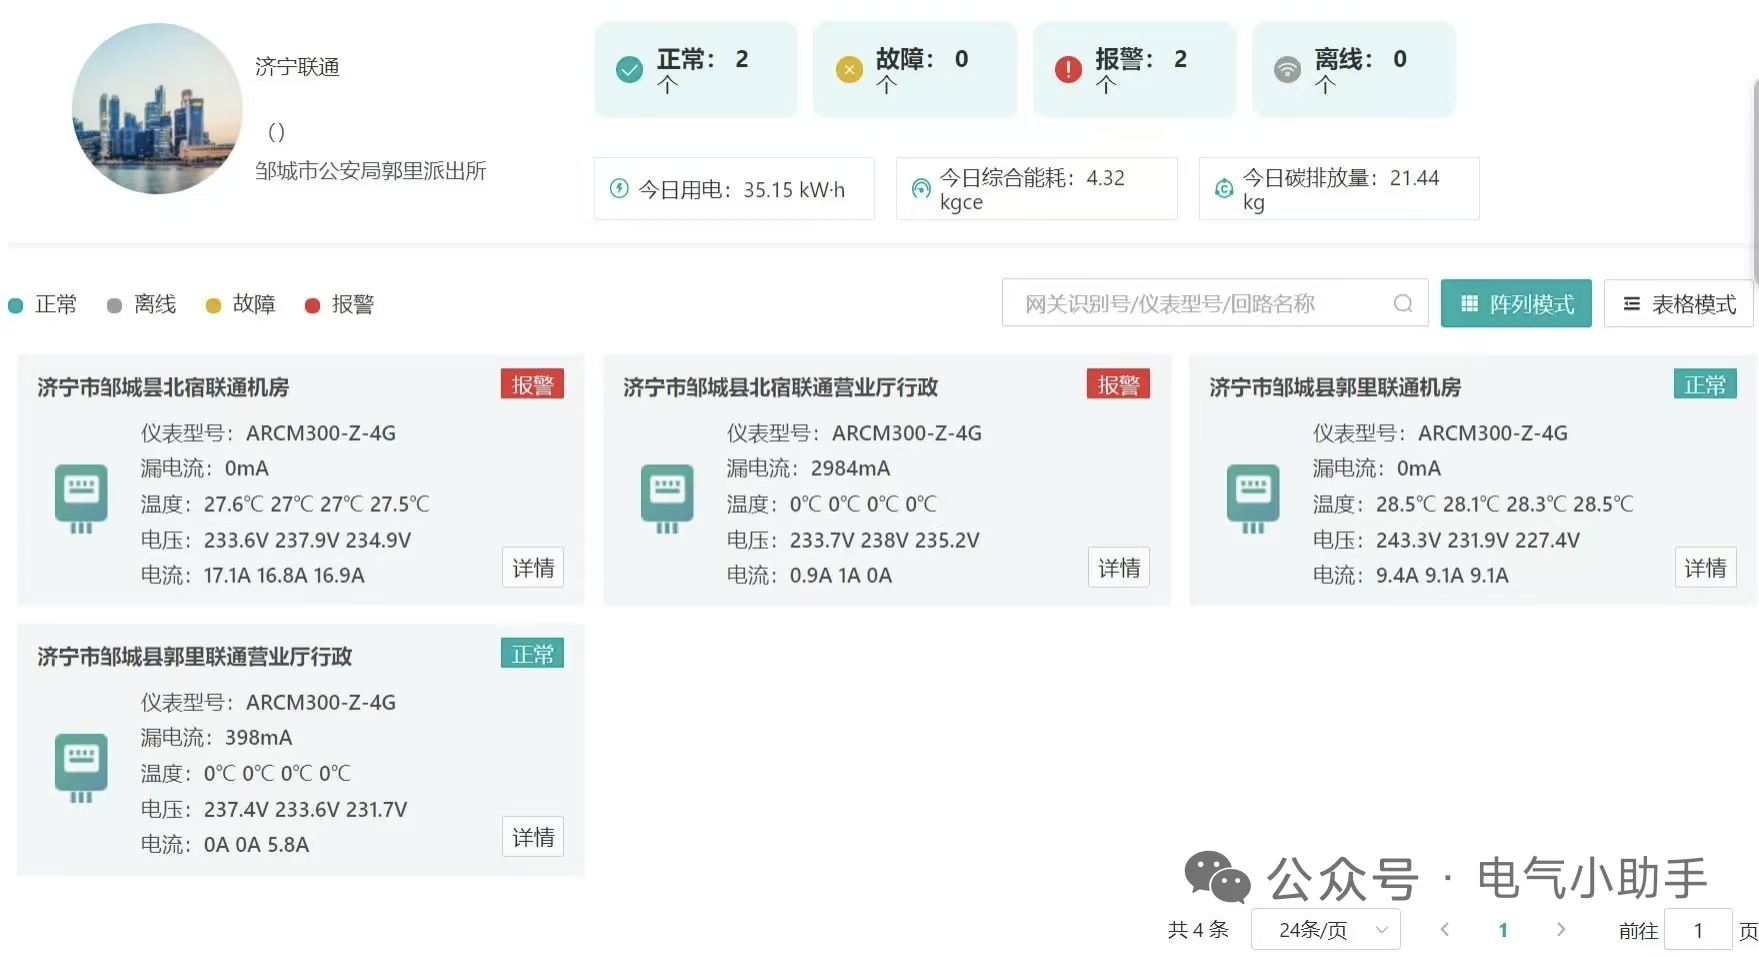The width and height of the screenshot is (1759, 957).
Task: Click 报警 badge on 北宿联通营业厅行政 card
Action: (1119, 385)
